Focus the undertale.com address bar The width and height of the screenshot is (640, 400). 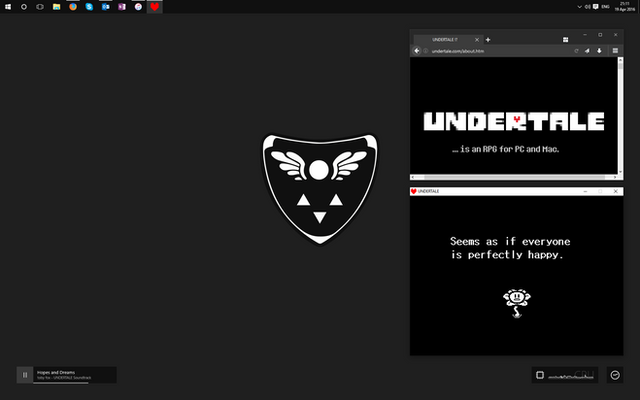tap(500, 51)
